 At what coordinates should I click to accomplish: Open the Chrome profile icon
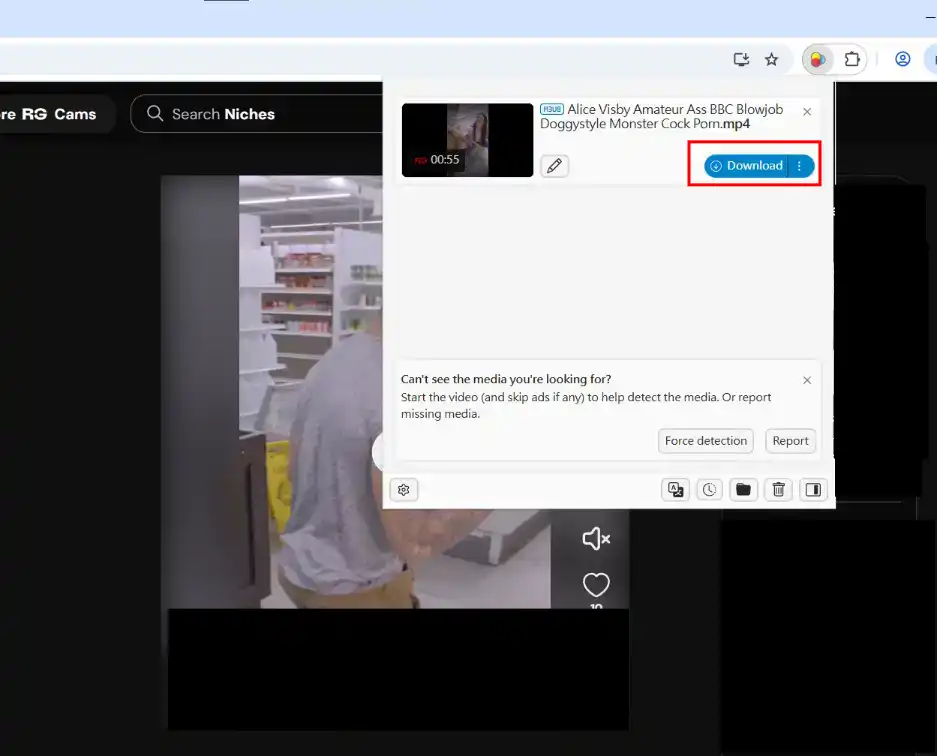coord(902,59)
